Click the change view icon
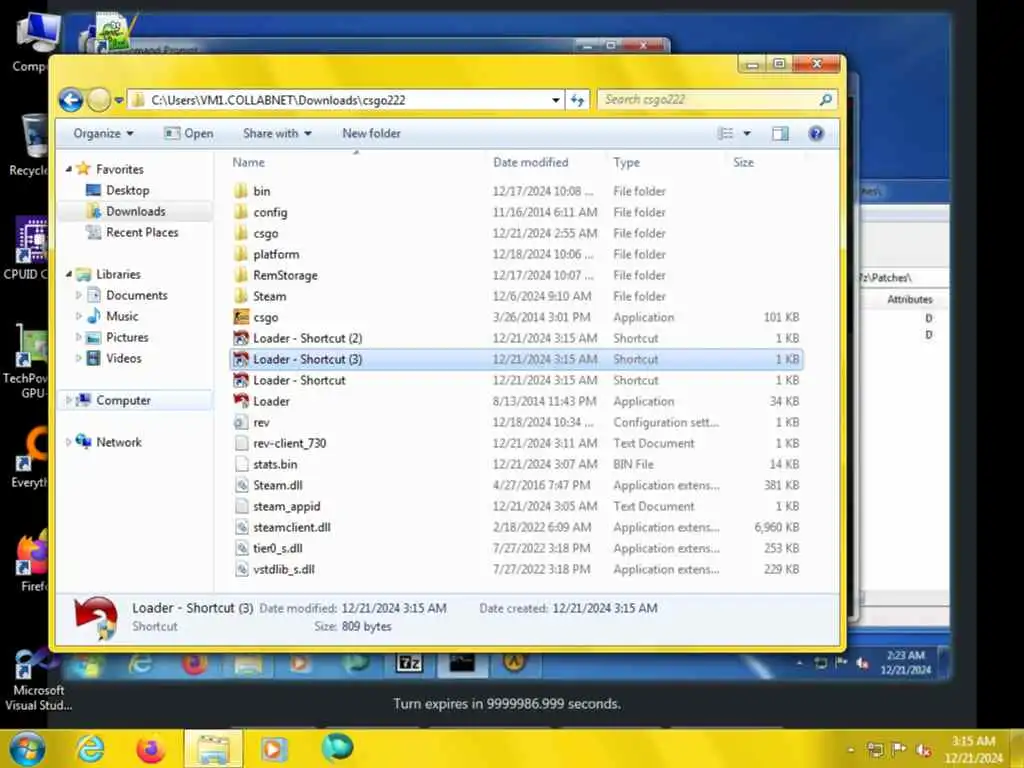Viewport: 1024px width, 768px height. [x=726, y=133]
